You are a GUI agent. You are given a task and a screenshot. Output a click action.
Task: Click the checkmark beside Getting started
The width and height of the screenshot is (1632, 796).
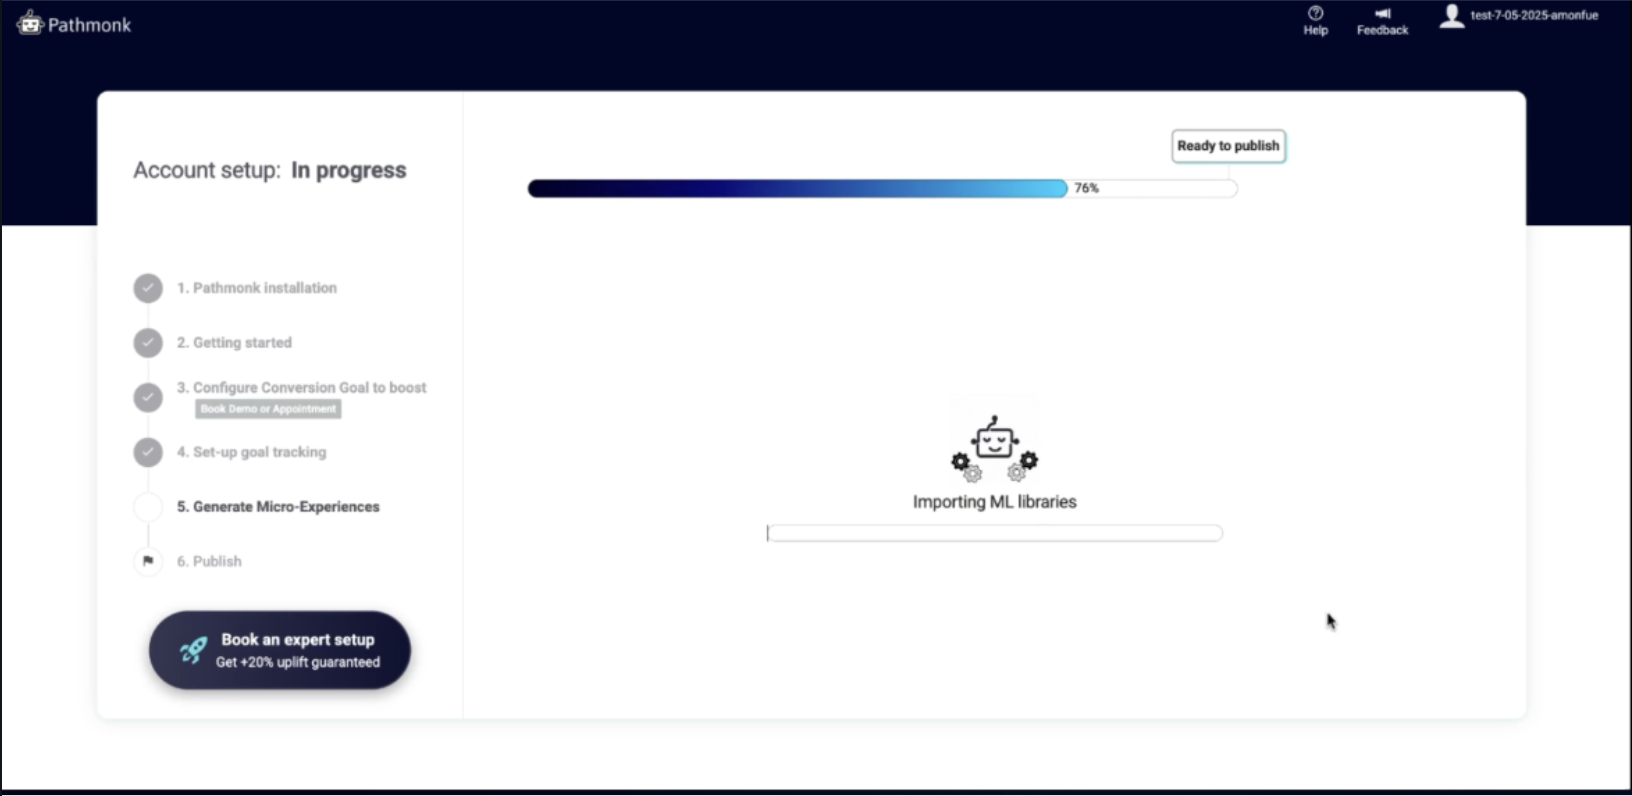click(x=148, y=343)
